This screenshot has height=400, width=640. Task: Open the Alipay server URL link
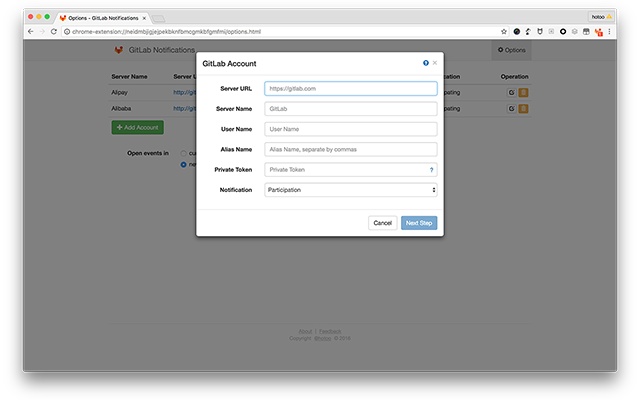point(184,92)
